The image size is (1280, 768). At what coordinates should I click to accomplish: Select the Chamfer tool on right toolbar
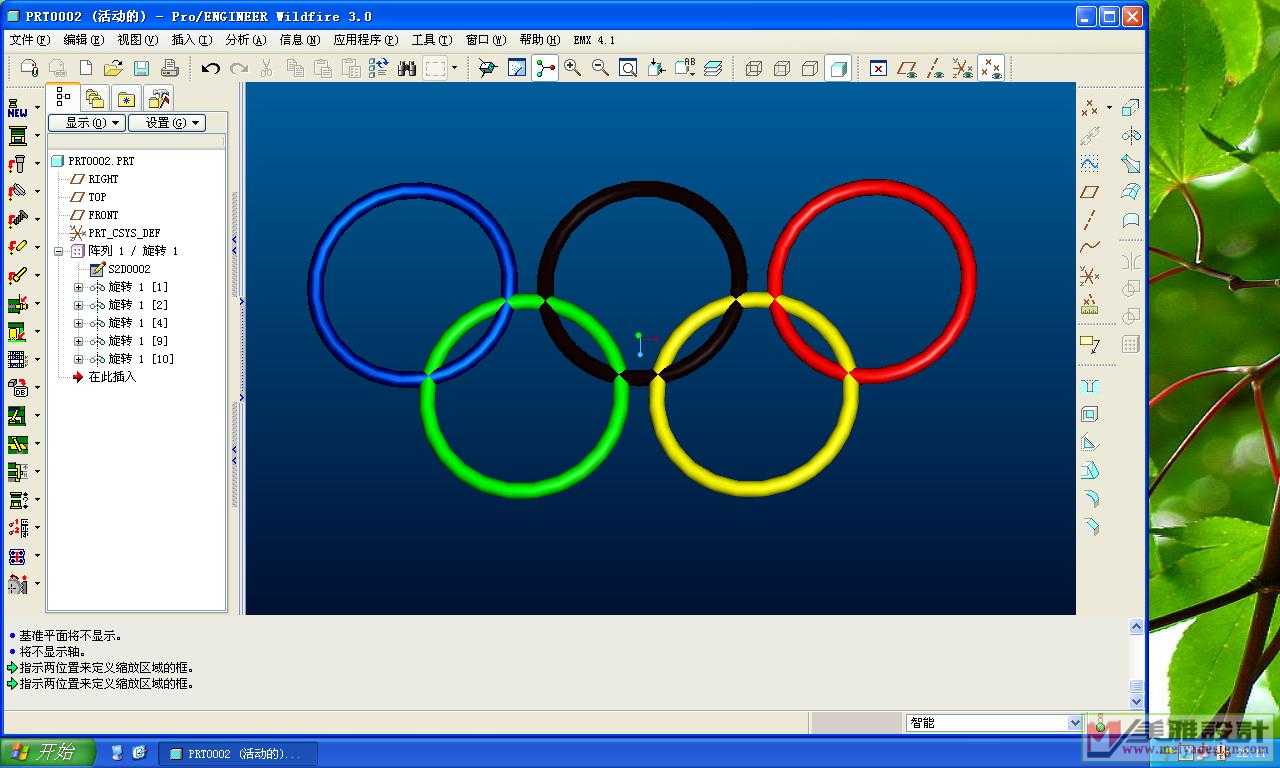pyautogui.click(x=1090, y=526)
